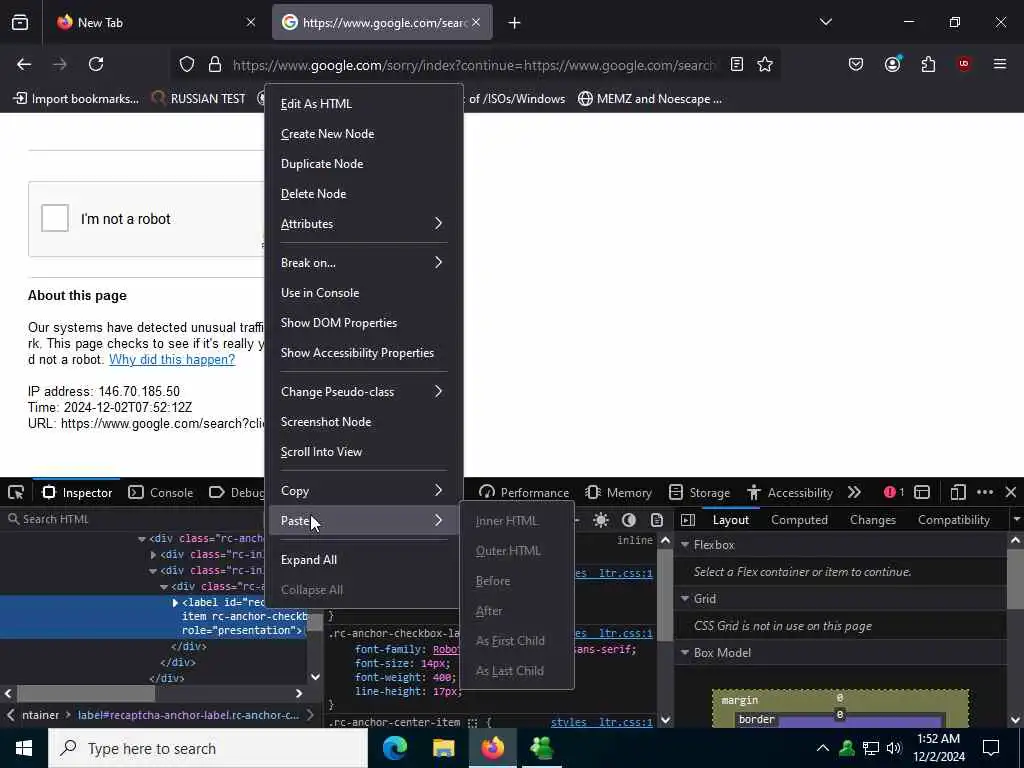1024x768 pixels.
Task: Open the Storage devtools tab
Action: (x=699, y=492)
